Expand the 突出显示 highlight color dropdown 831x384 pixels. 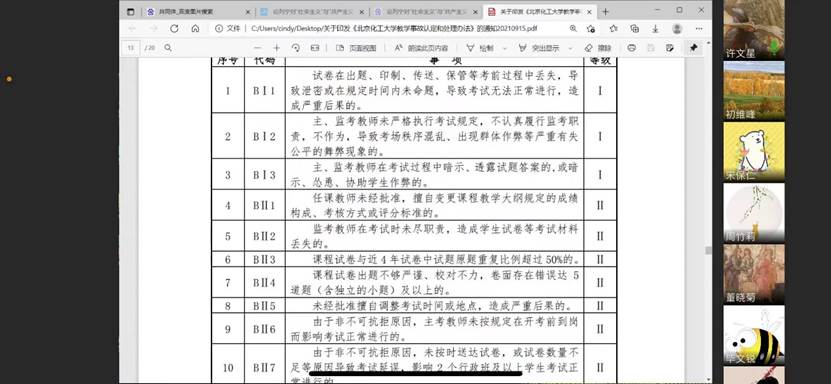[570, 48]
